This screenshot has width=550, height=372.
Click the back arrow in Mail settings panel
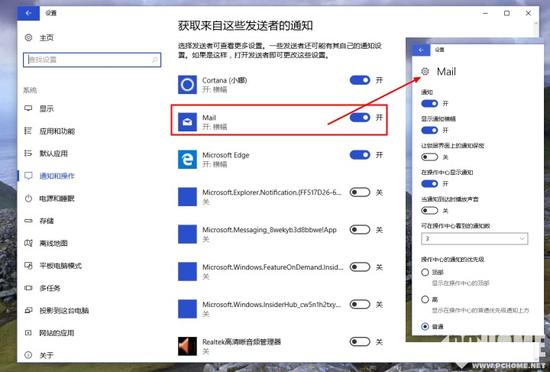pos(421,50)
